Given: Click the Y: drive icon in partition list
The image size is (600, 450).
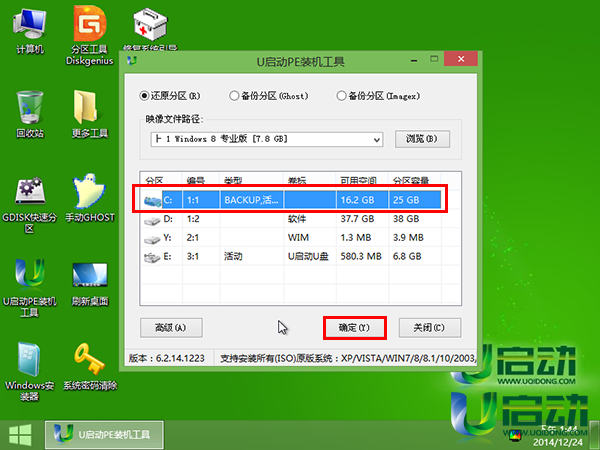Looking at the screenshot, I should coord(152,240).
